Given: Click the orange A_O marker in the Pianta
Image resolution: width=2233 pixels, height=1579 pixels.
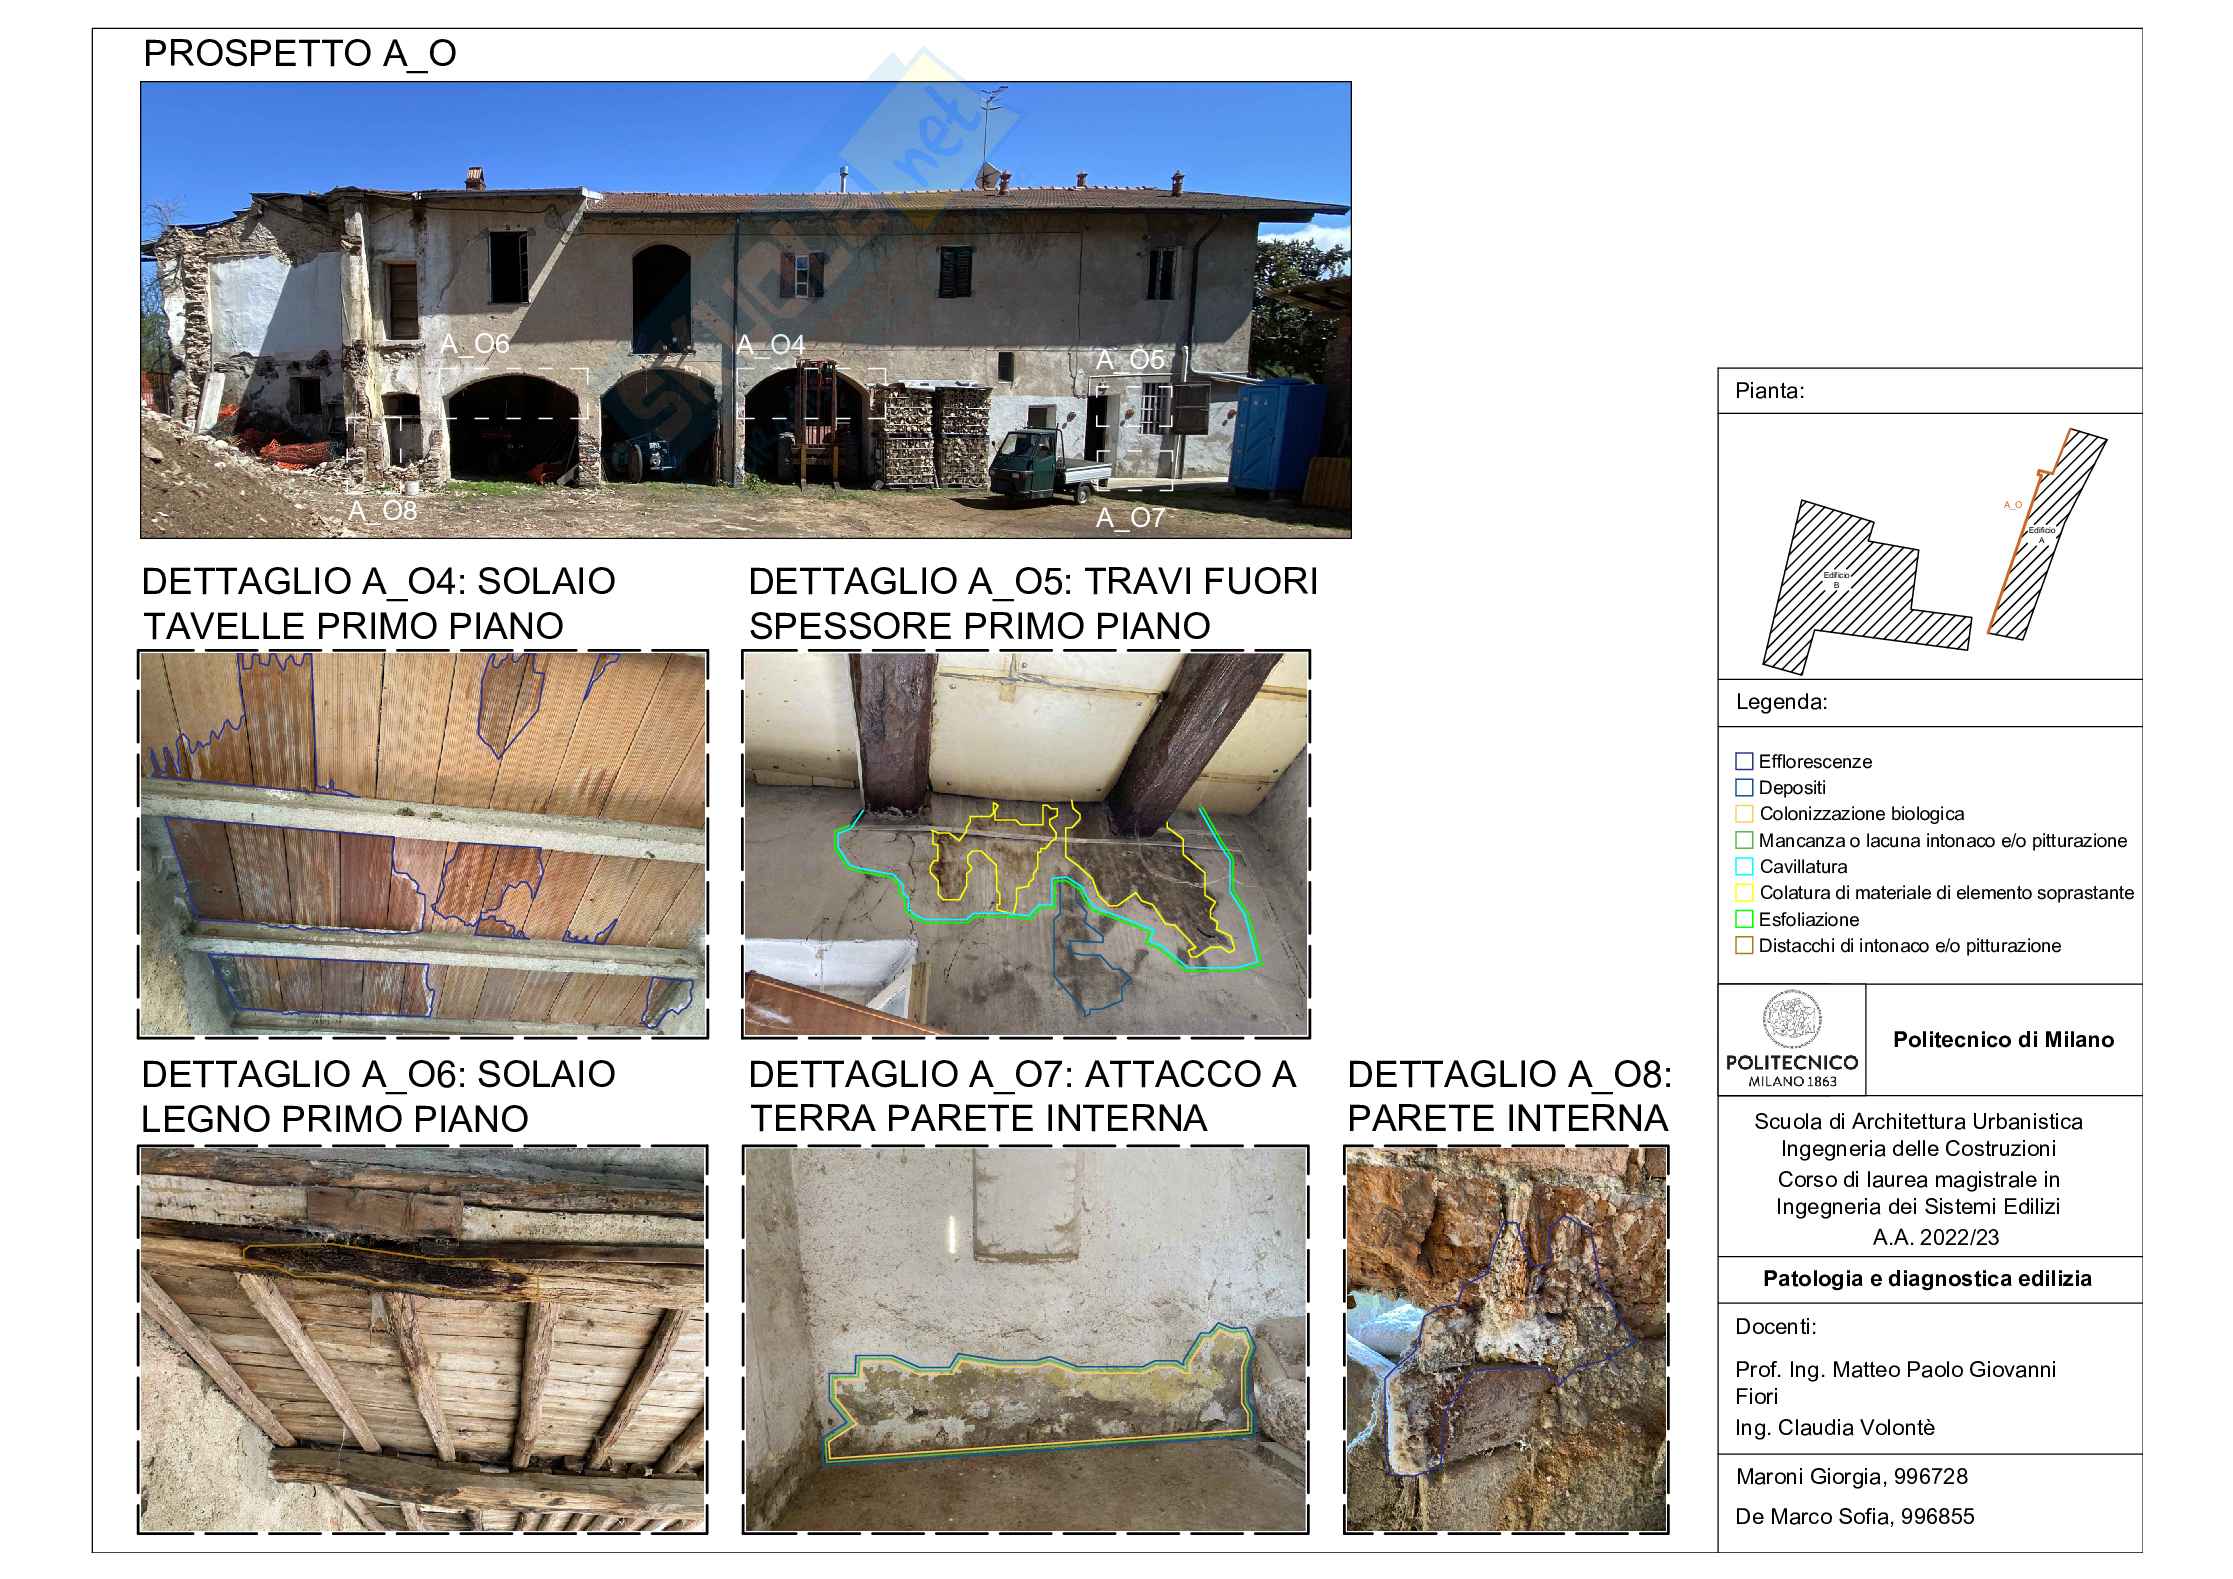Looking at the screenshot, I should click(x=2012, y=505).
